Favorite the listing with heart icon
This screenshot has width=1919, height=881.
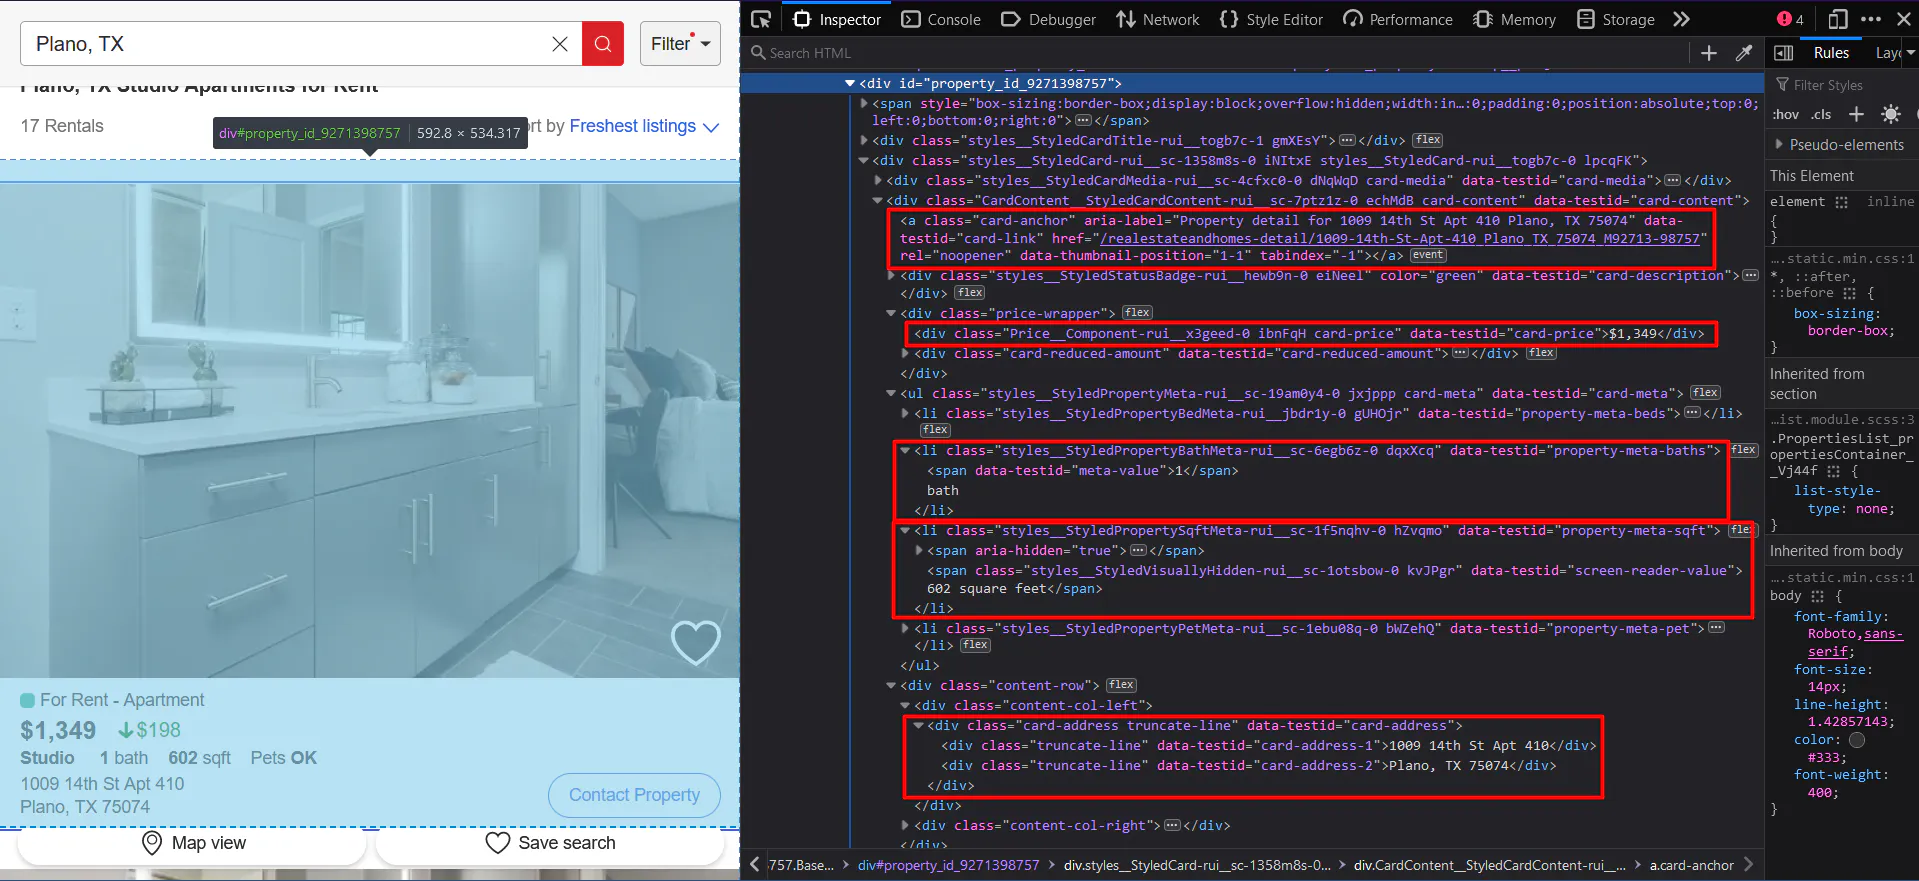[x=695, y=642]
